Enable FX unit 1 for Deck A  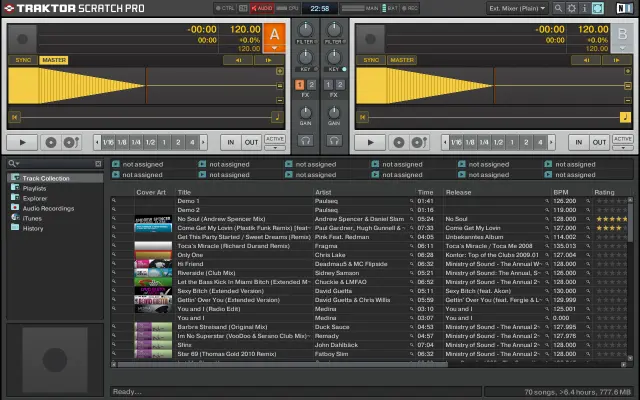point(299,85)
